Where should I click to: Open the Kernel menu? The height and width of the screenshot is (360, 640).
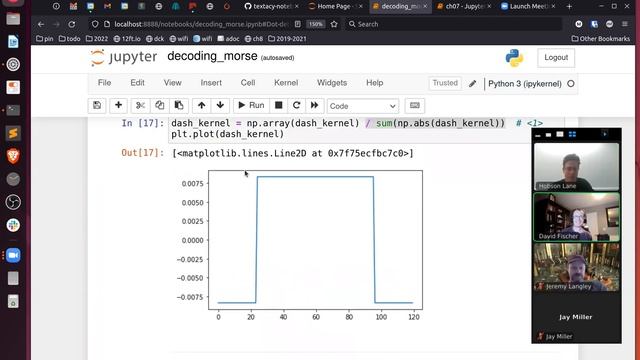tap(286, 83)
